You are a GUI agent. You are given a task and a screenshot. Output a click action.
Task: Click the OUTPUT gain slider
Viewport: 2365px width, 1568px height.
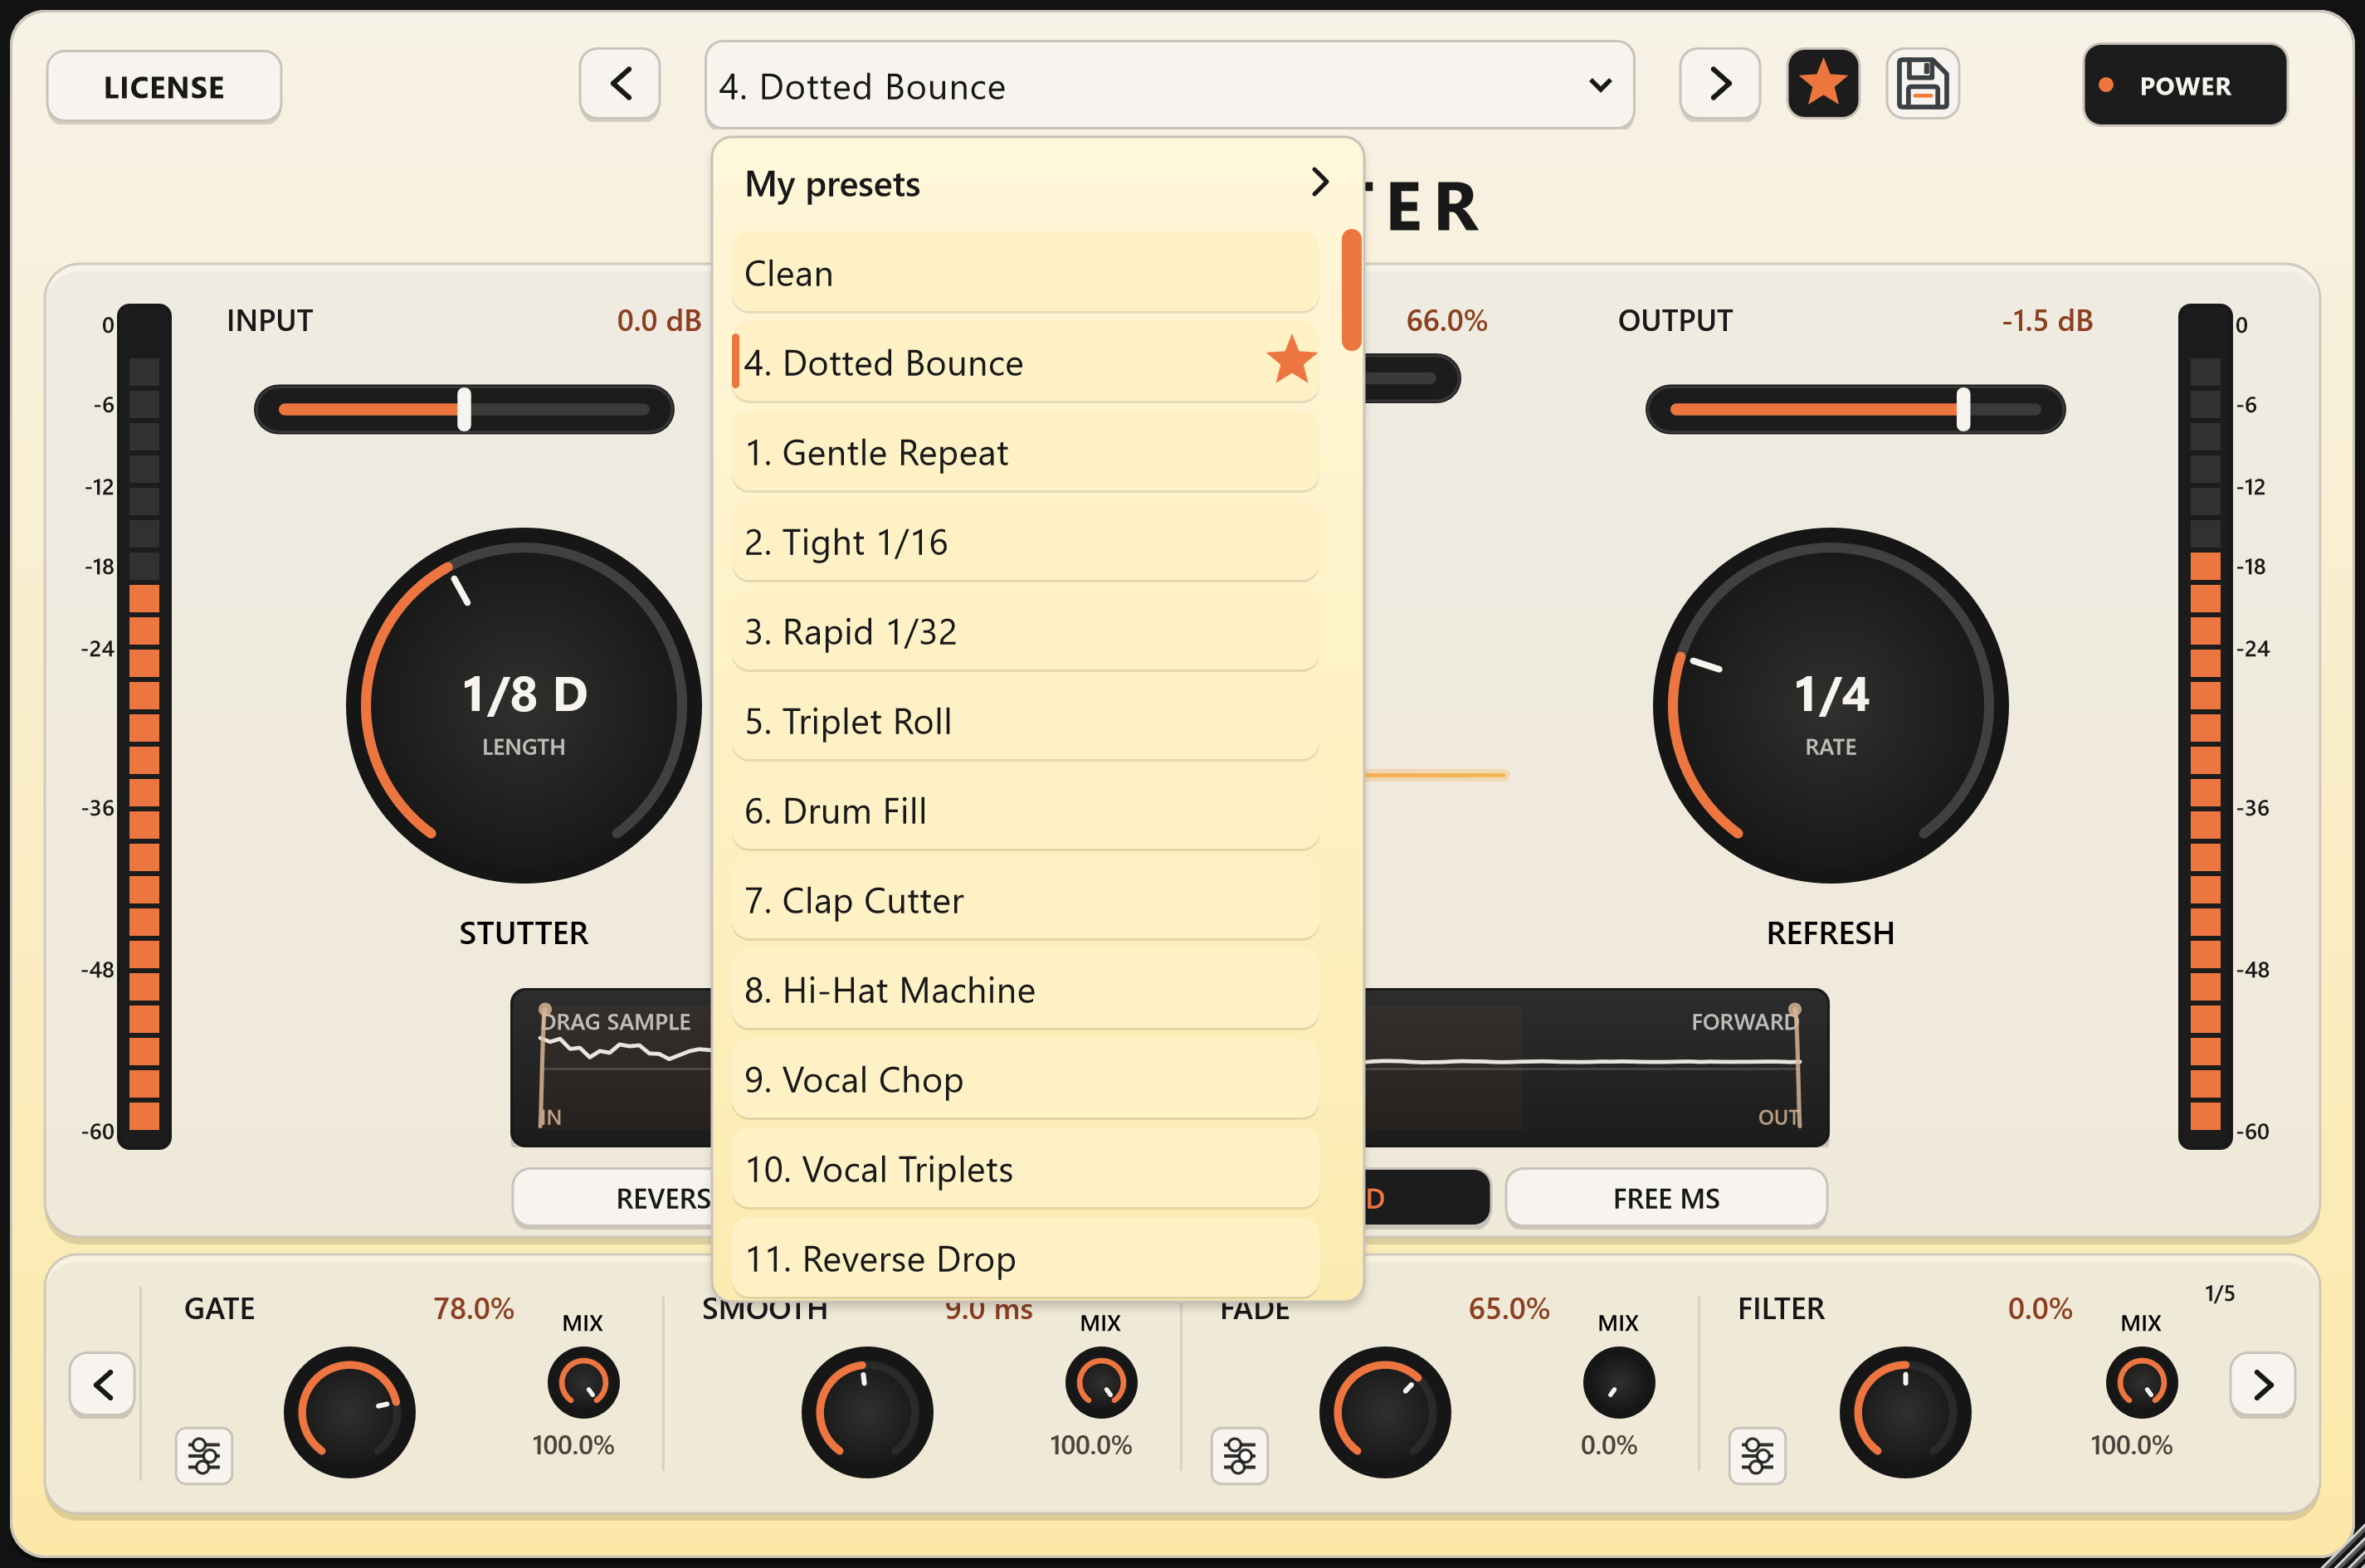point(1855,409)
